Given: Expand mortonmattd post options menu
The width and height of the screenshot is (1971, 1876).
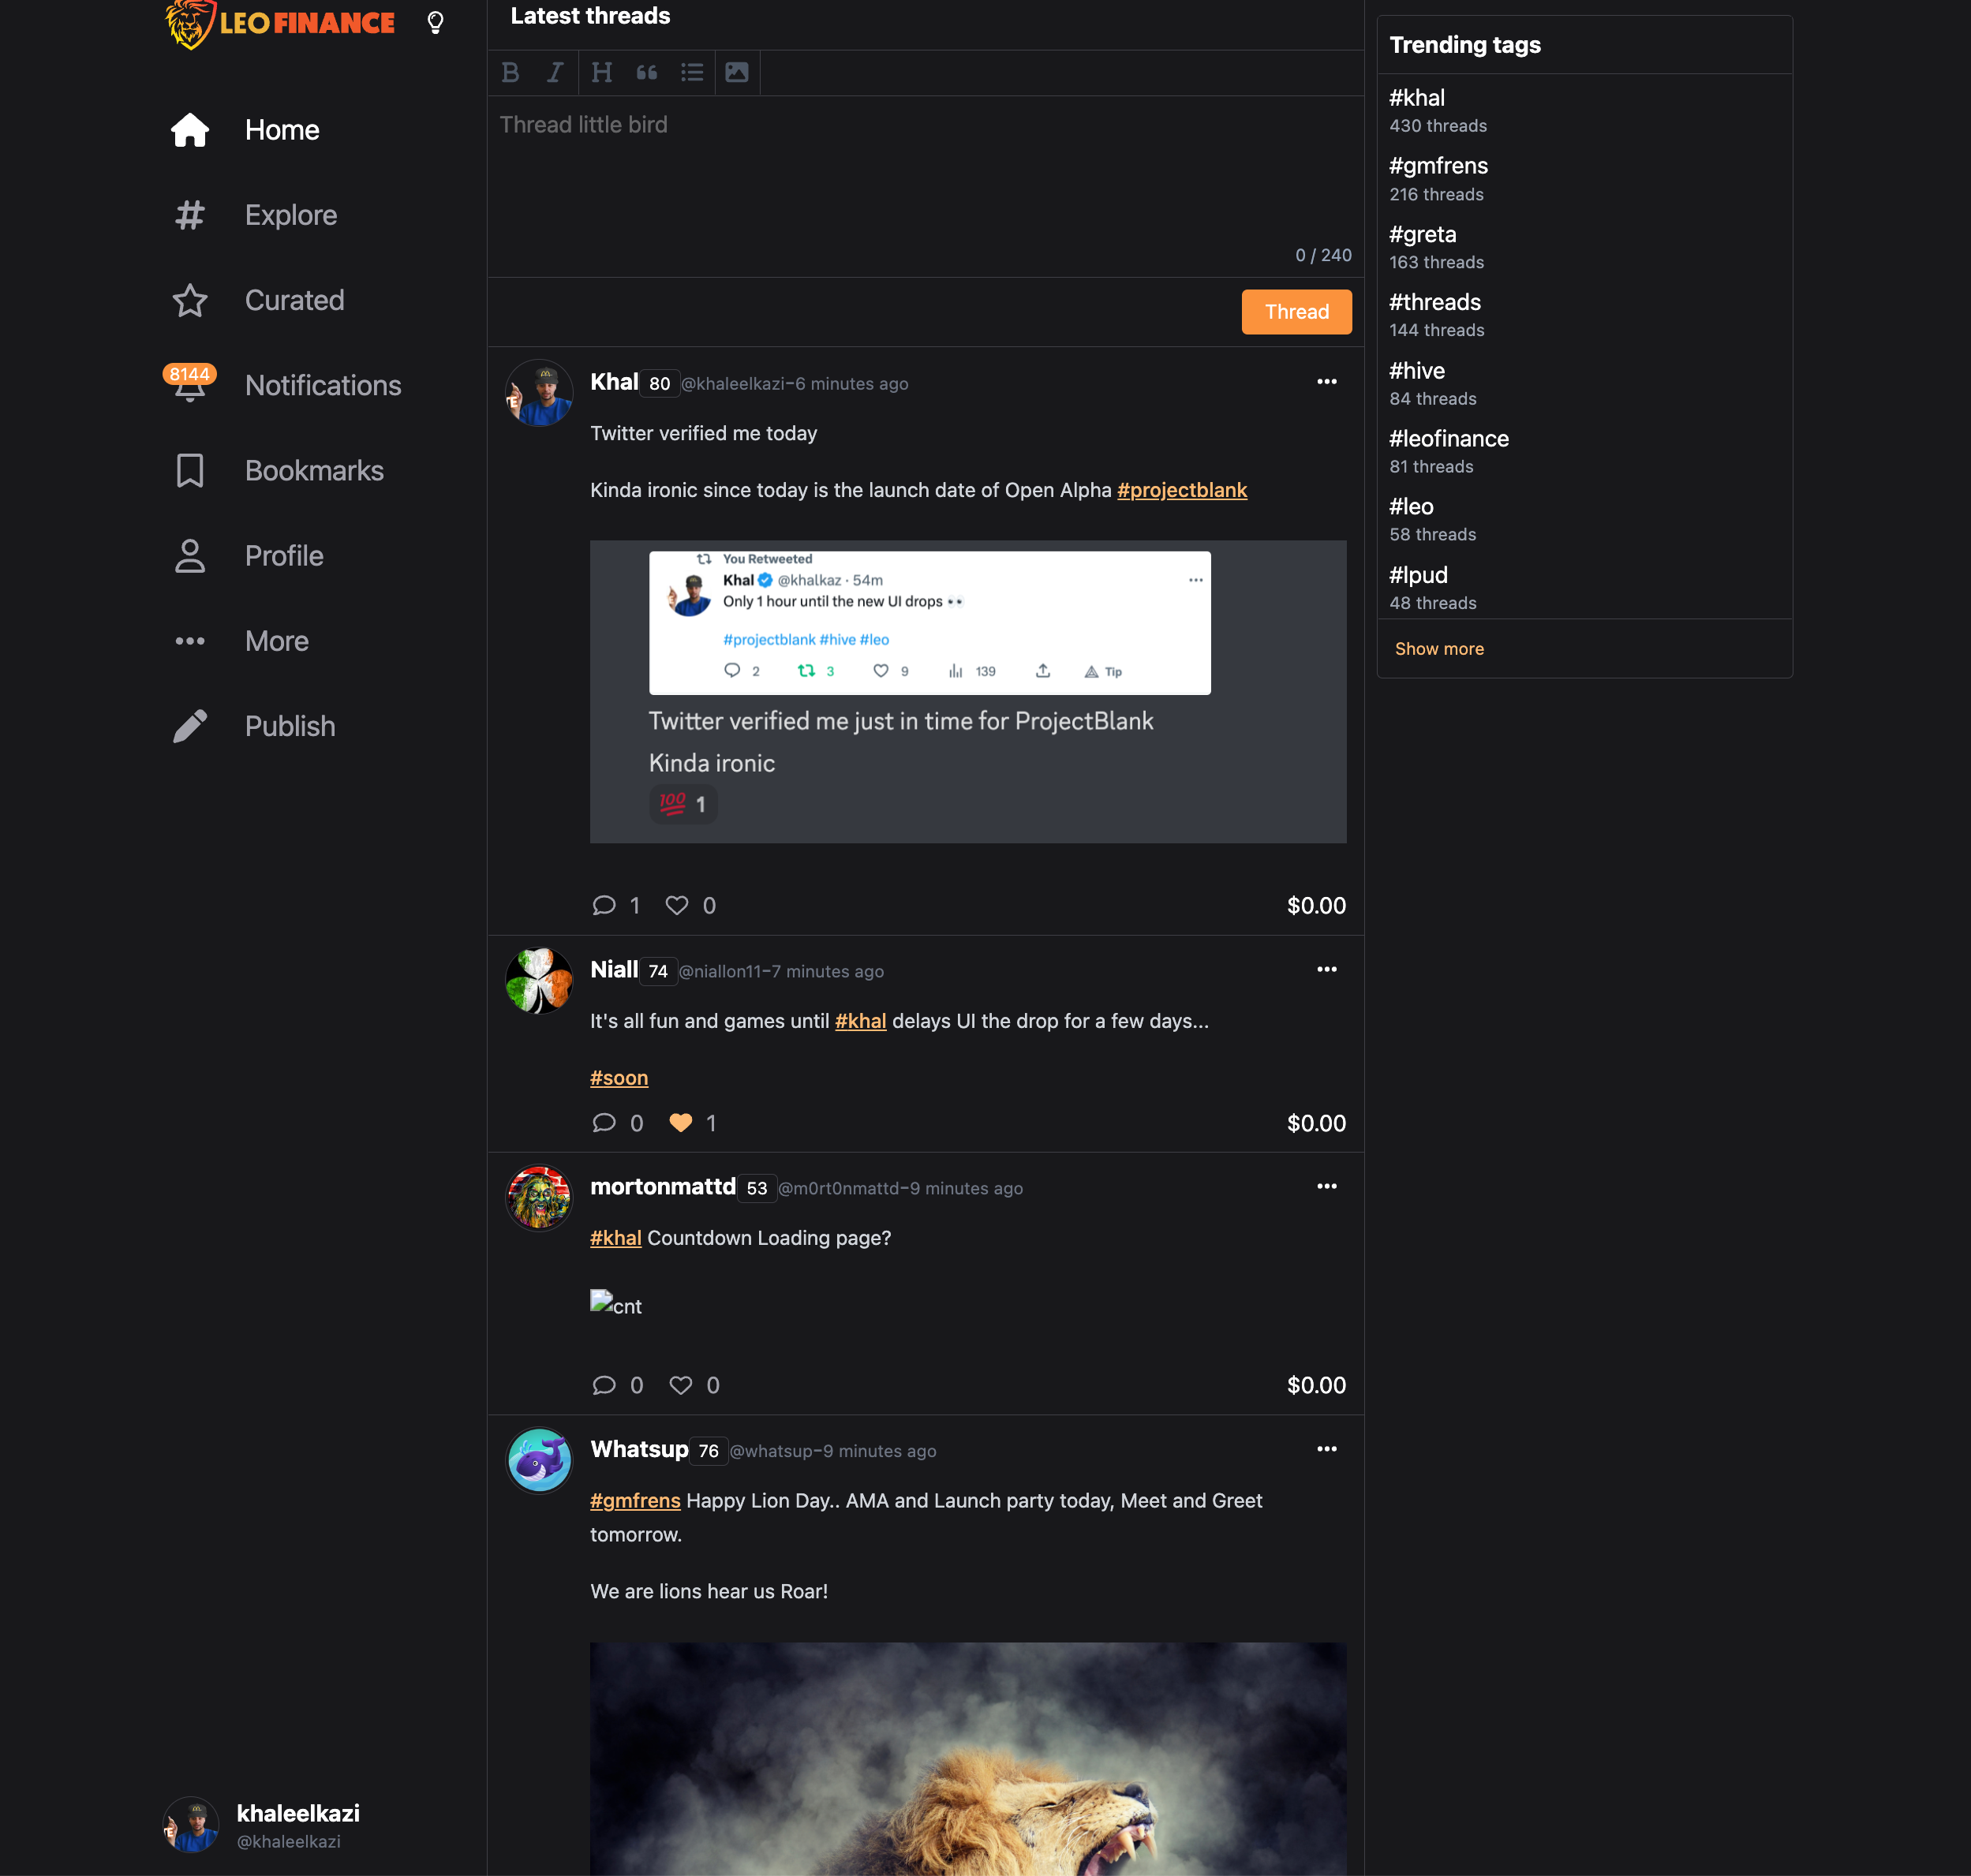Looking at the screenshot, I should coord(1327,1187).
